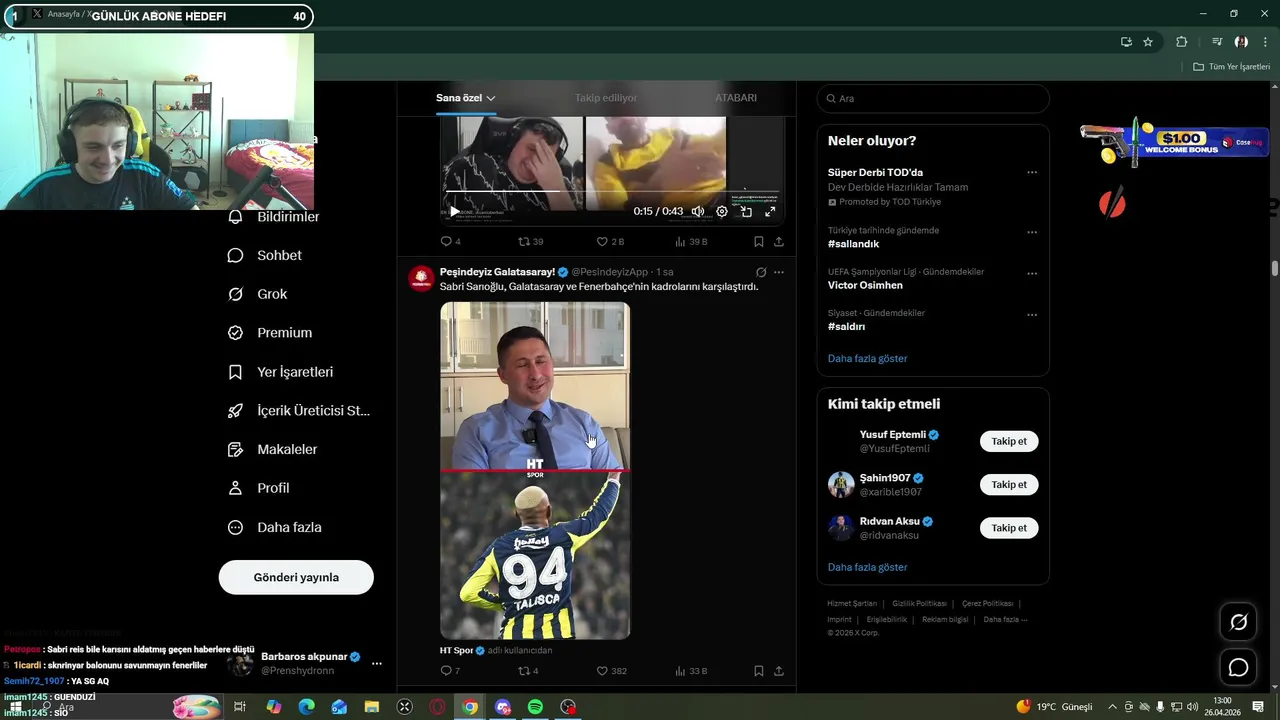Screen dimensions: 1280x720
Task: Toggle picture-in-picture on the video
Action: 746,211
